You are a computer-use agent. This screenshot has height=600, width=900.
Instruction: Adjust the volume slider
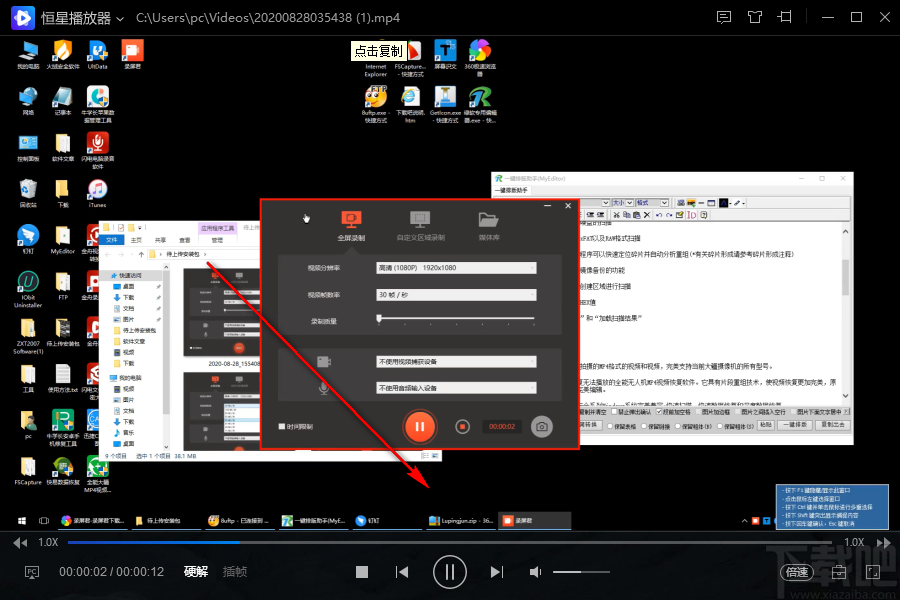pos(581,572)
